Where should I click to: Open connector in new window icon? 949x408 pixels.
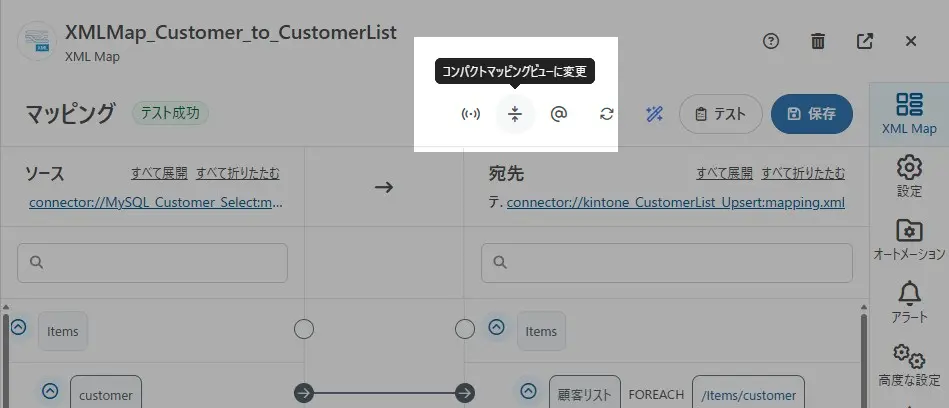click(865, 41)
